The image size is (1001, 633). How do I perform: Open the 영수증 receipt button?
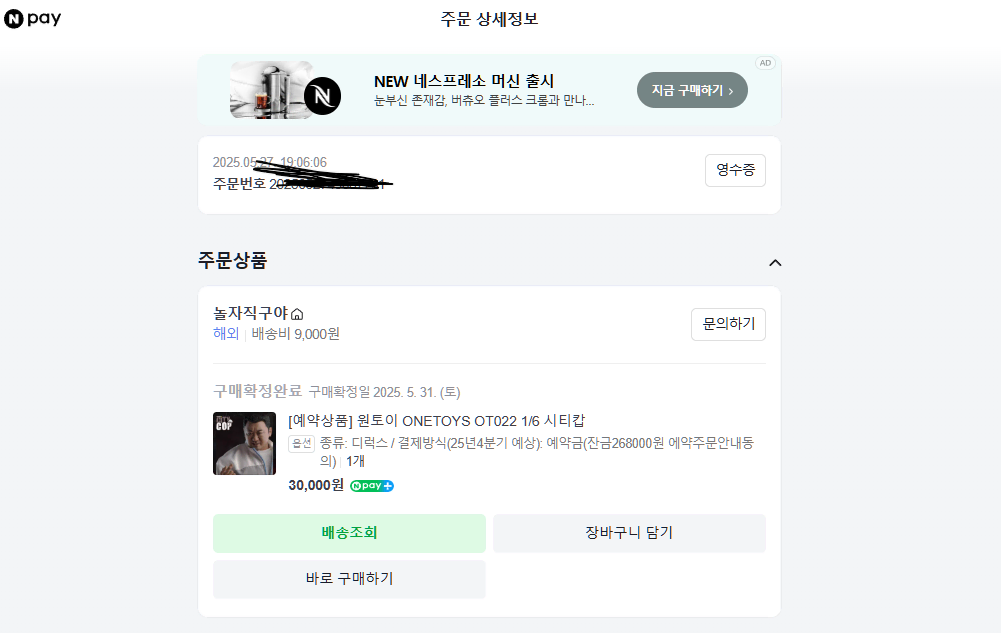[x=735, y=170]
